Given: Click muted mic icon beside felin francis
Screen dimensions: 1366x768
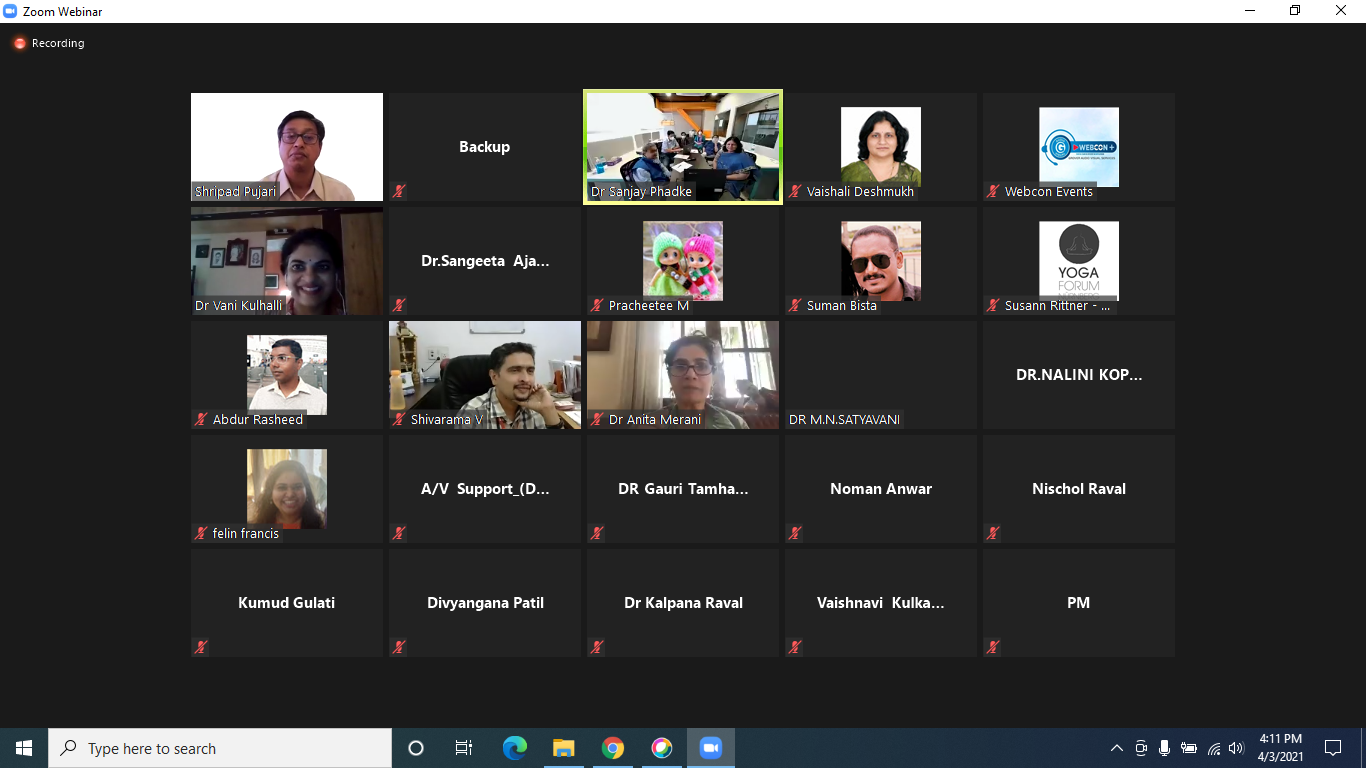Looking at the screenshot, I should pyautogui.click(x=201, y=533).
